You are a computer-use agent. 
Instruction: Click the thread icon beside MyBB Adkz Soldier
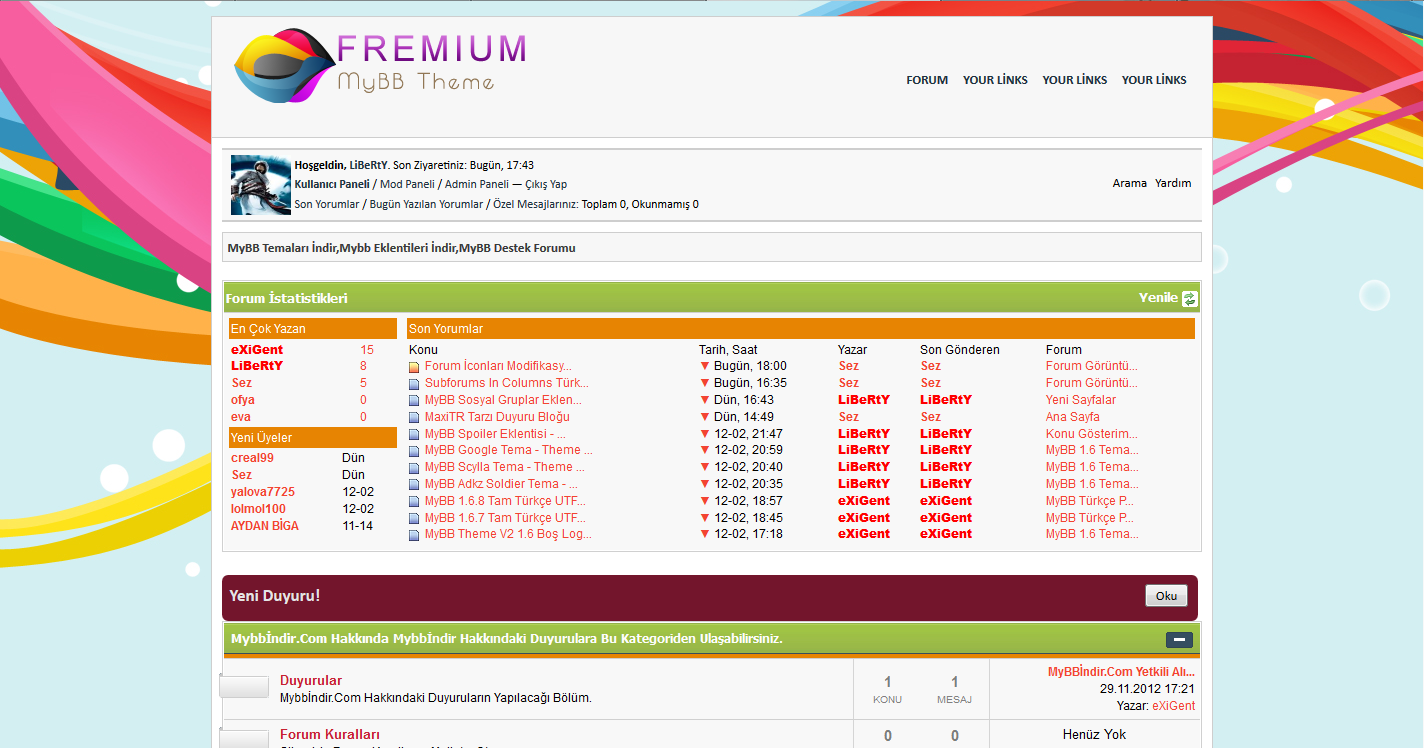414,485
